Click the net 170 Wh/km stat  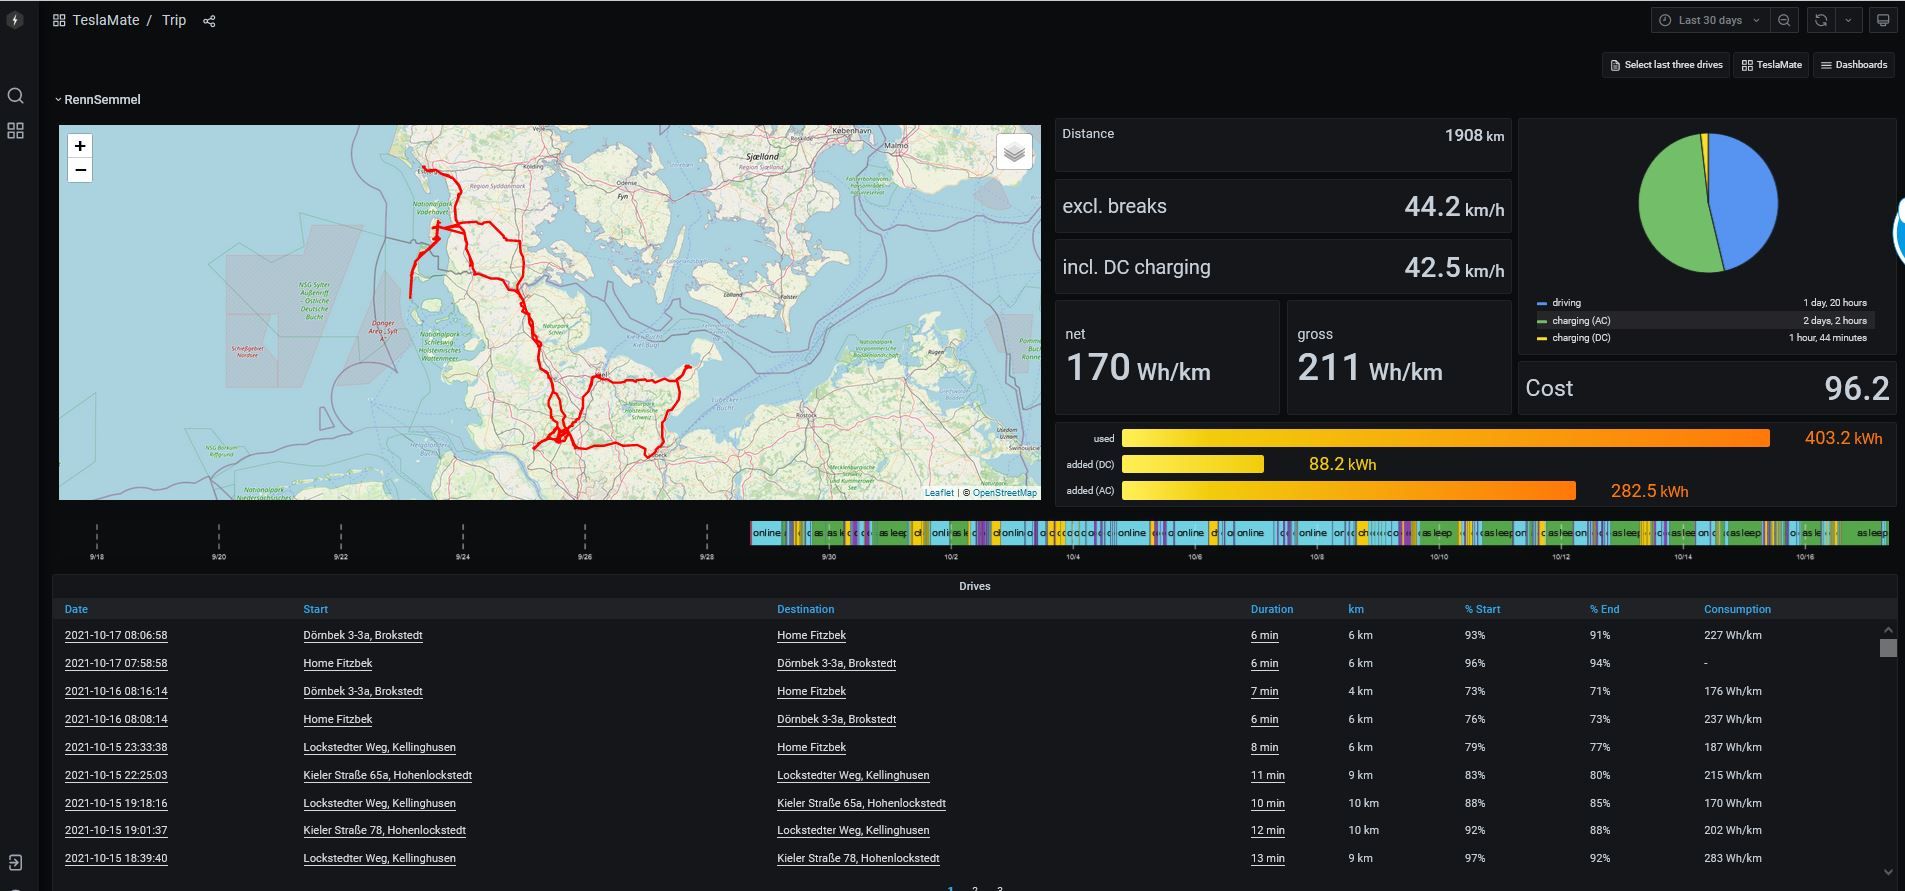coord(1167,357)
